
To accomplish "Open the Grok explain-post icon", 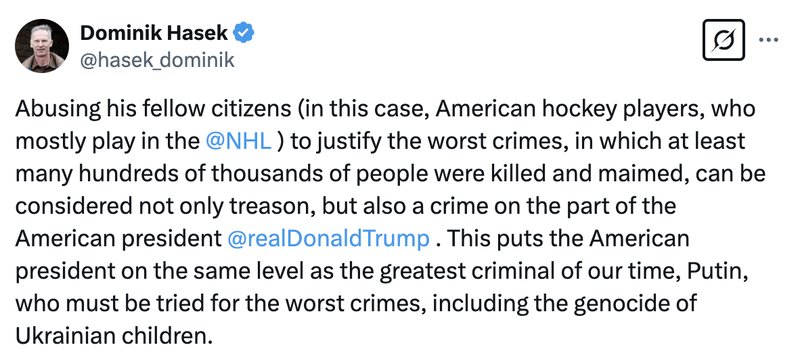I will 723,40.
